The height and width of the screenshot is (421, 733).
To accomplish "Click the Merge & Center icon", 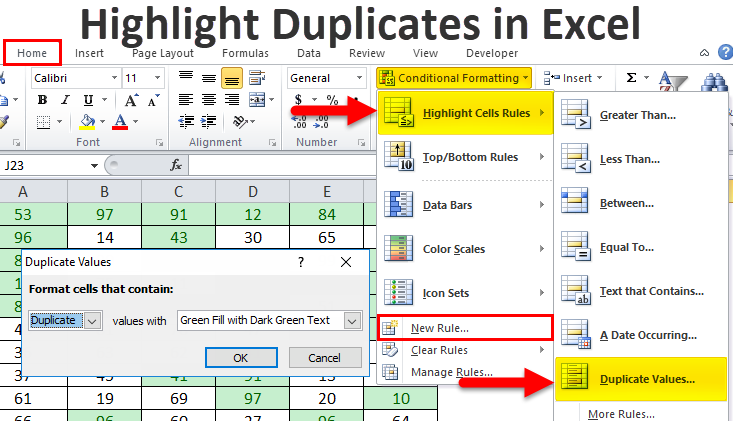I will [257, 100].
